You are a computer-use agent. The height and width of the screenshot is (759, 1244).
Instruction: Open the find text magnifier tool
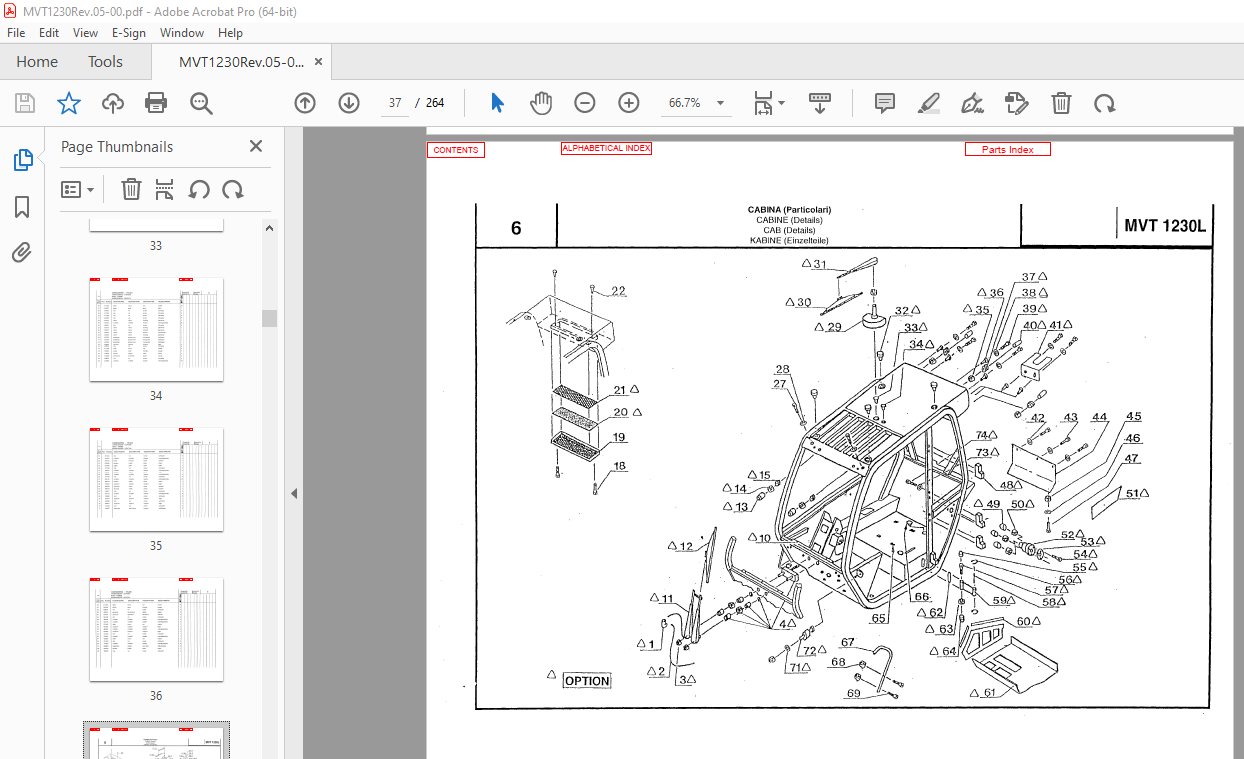click(201, 103)
